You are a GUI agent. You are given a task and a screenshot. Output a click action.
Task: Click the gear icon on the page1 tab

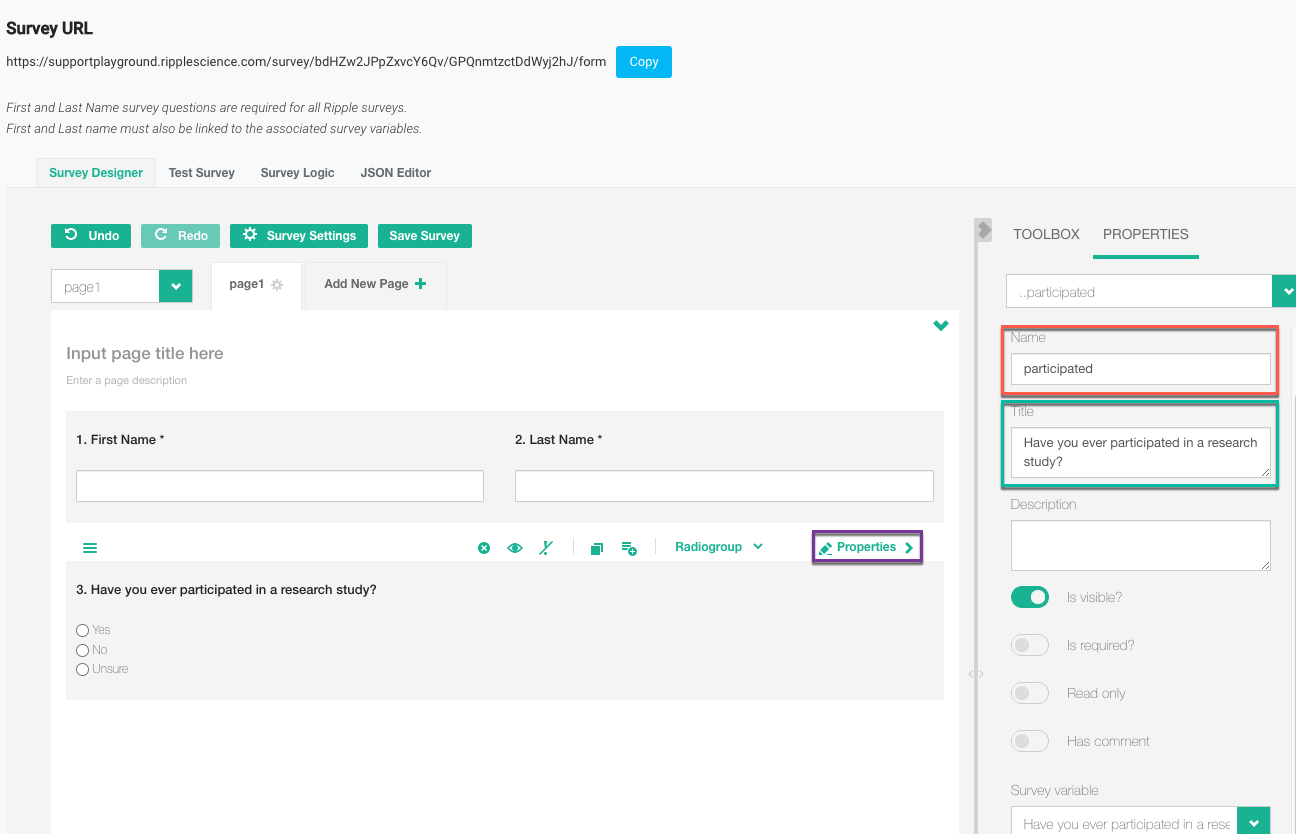pyautogui.click(x=277, y=285)
